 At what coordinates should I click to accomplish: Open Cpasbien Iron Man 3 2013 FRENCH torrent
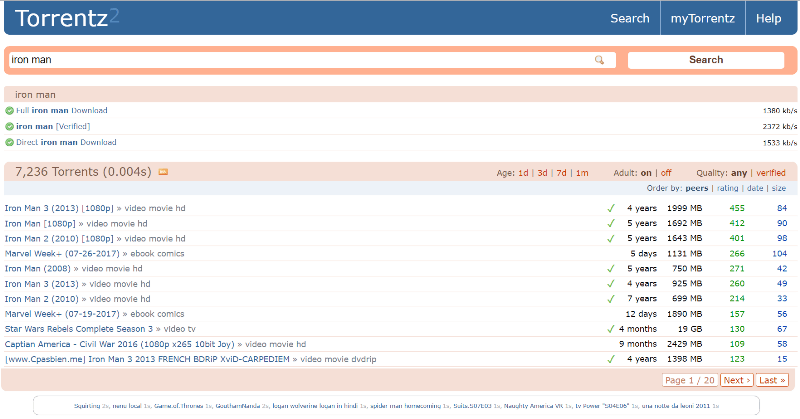tap(147, 359)
